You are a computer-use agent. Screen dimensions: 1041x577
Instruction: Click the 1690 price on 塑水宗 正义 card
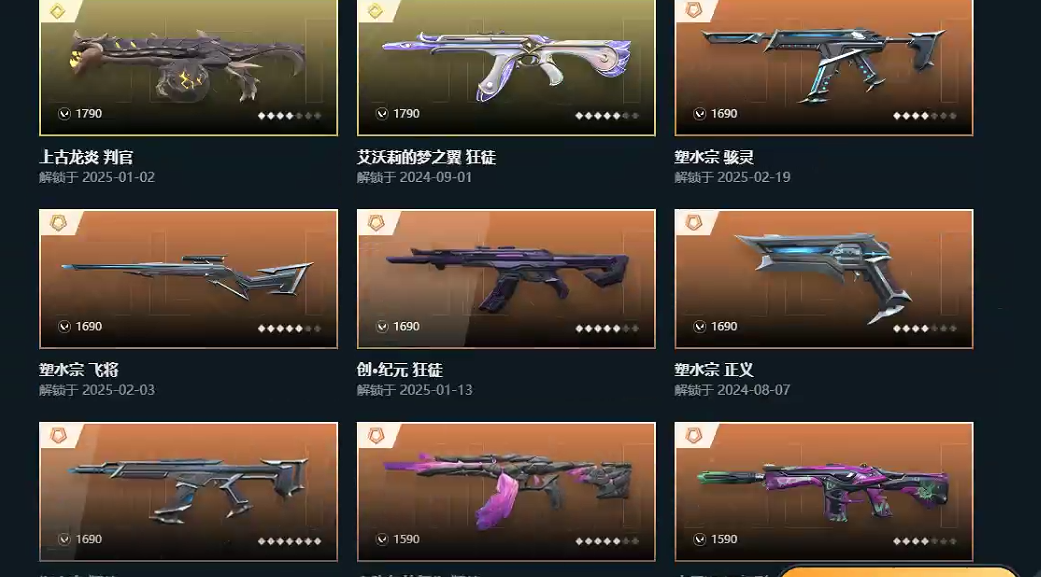click(724, 326)
